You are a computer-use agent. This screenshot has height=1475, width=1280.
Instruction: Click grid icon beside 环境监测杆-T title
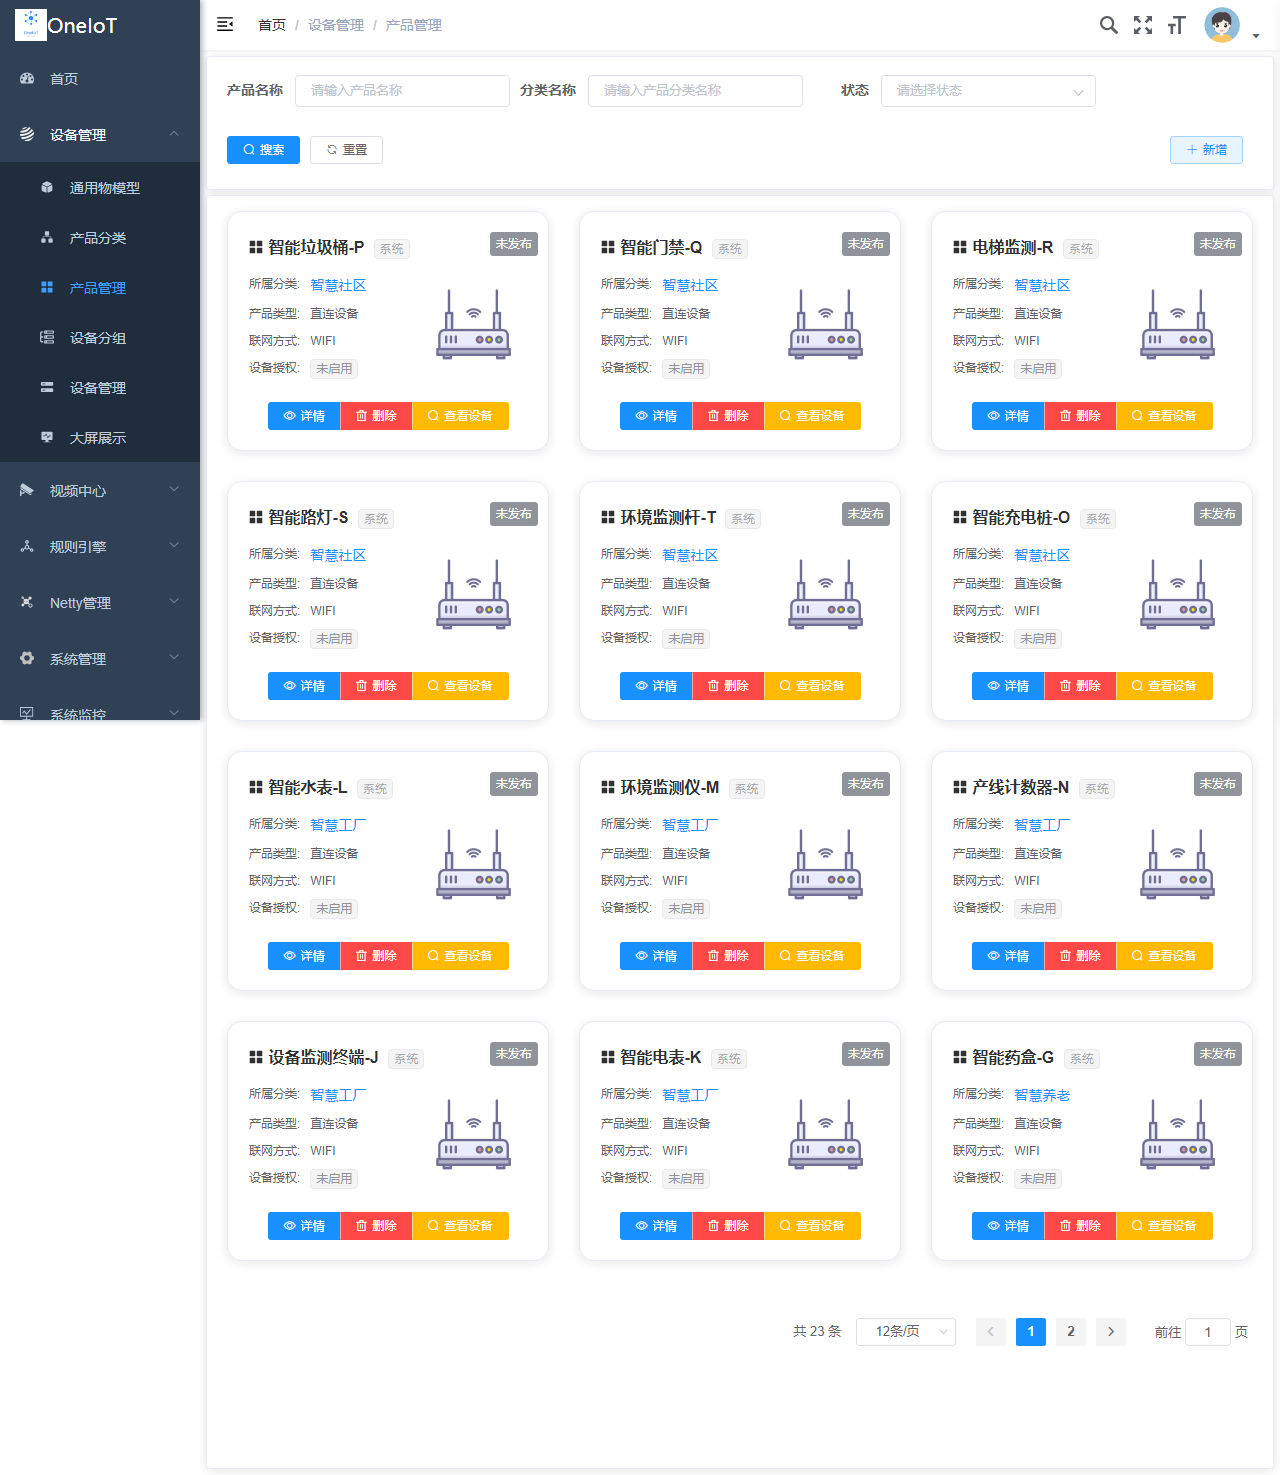tap(608, 517)
